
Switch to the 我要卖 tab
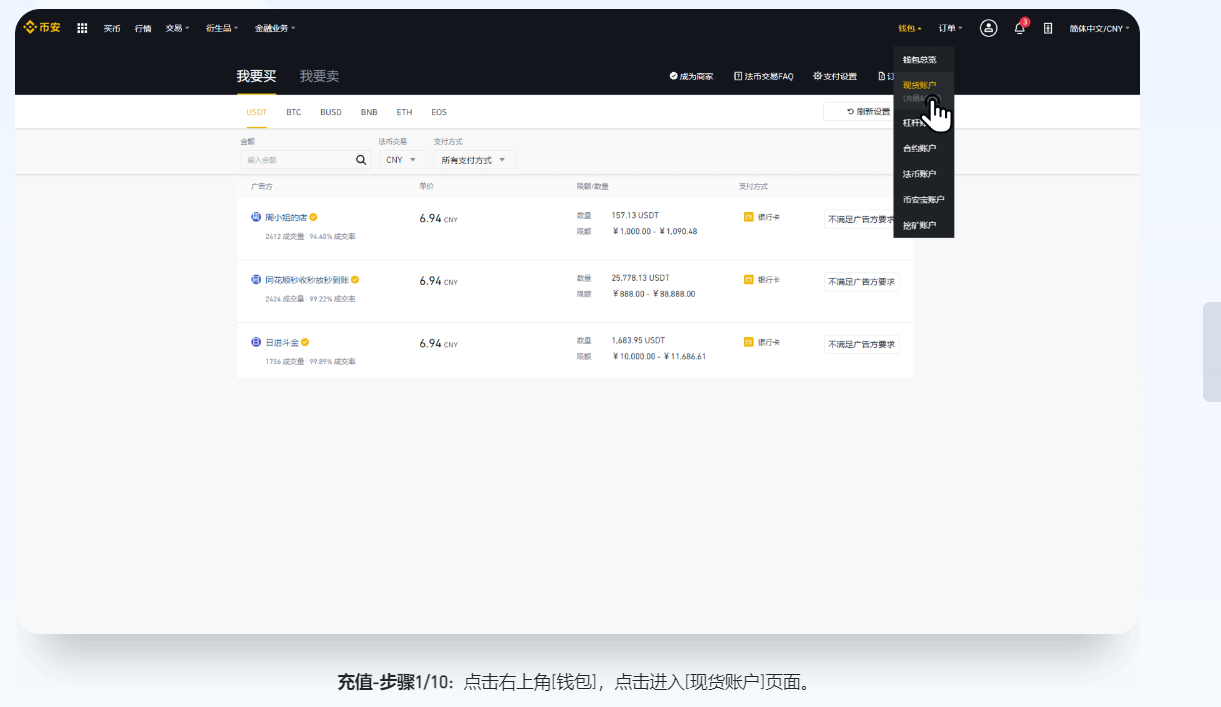coord(319,76)
